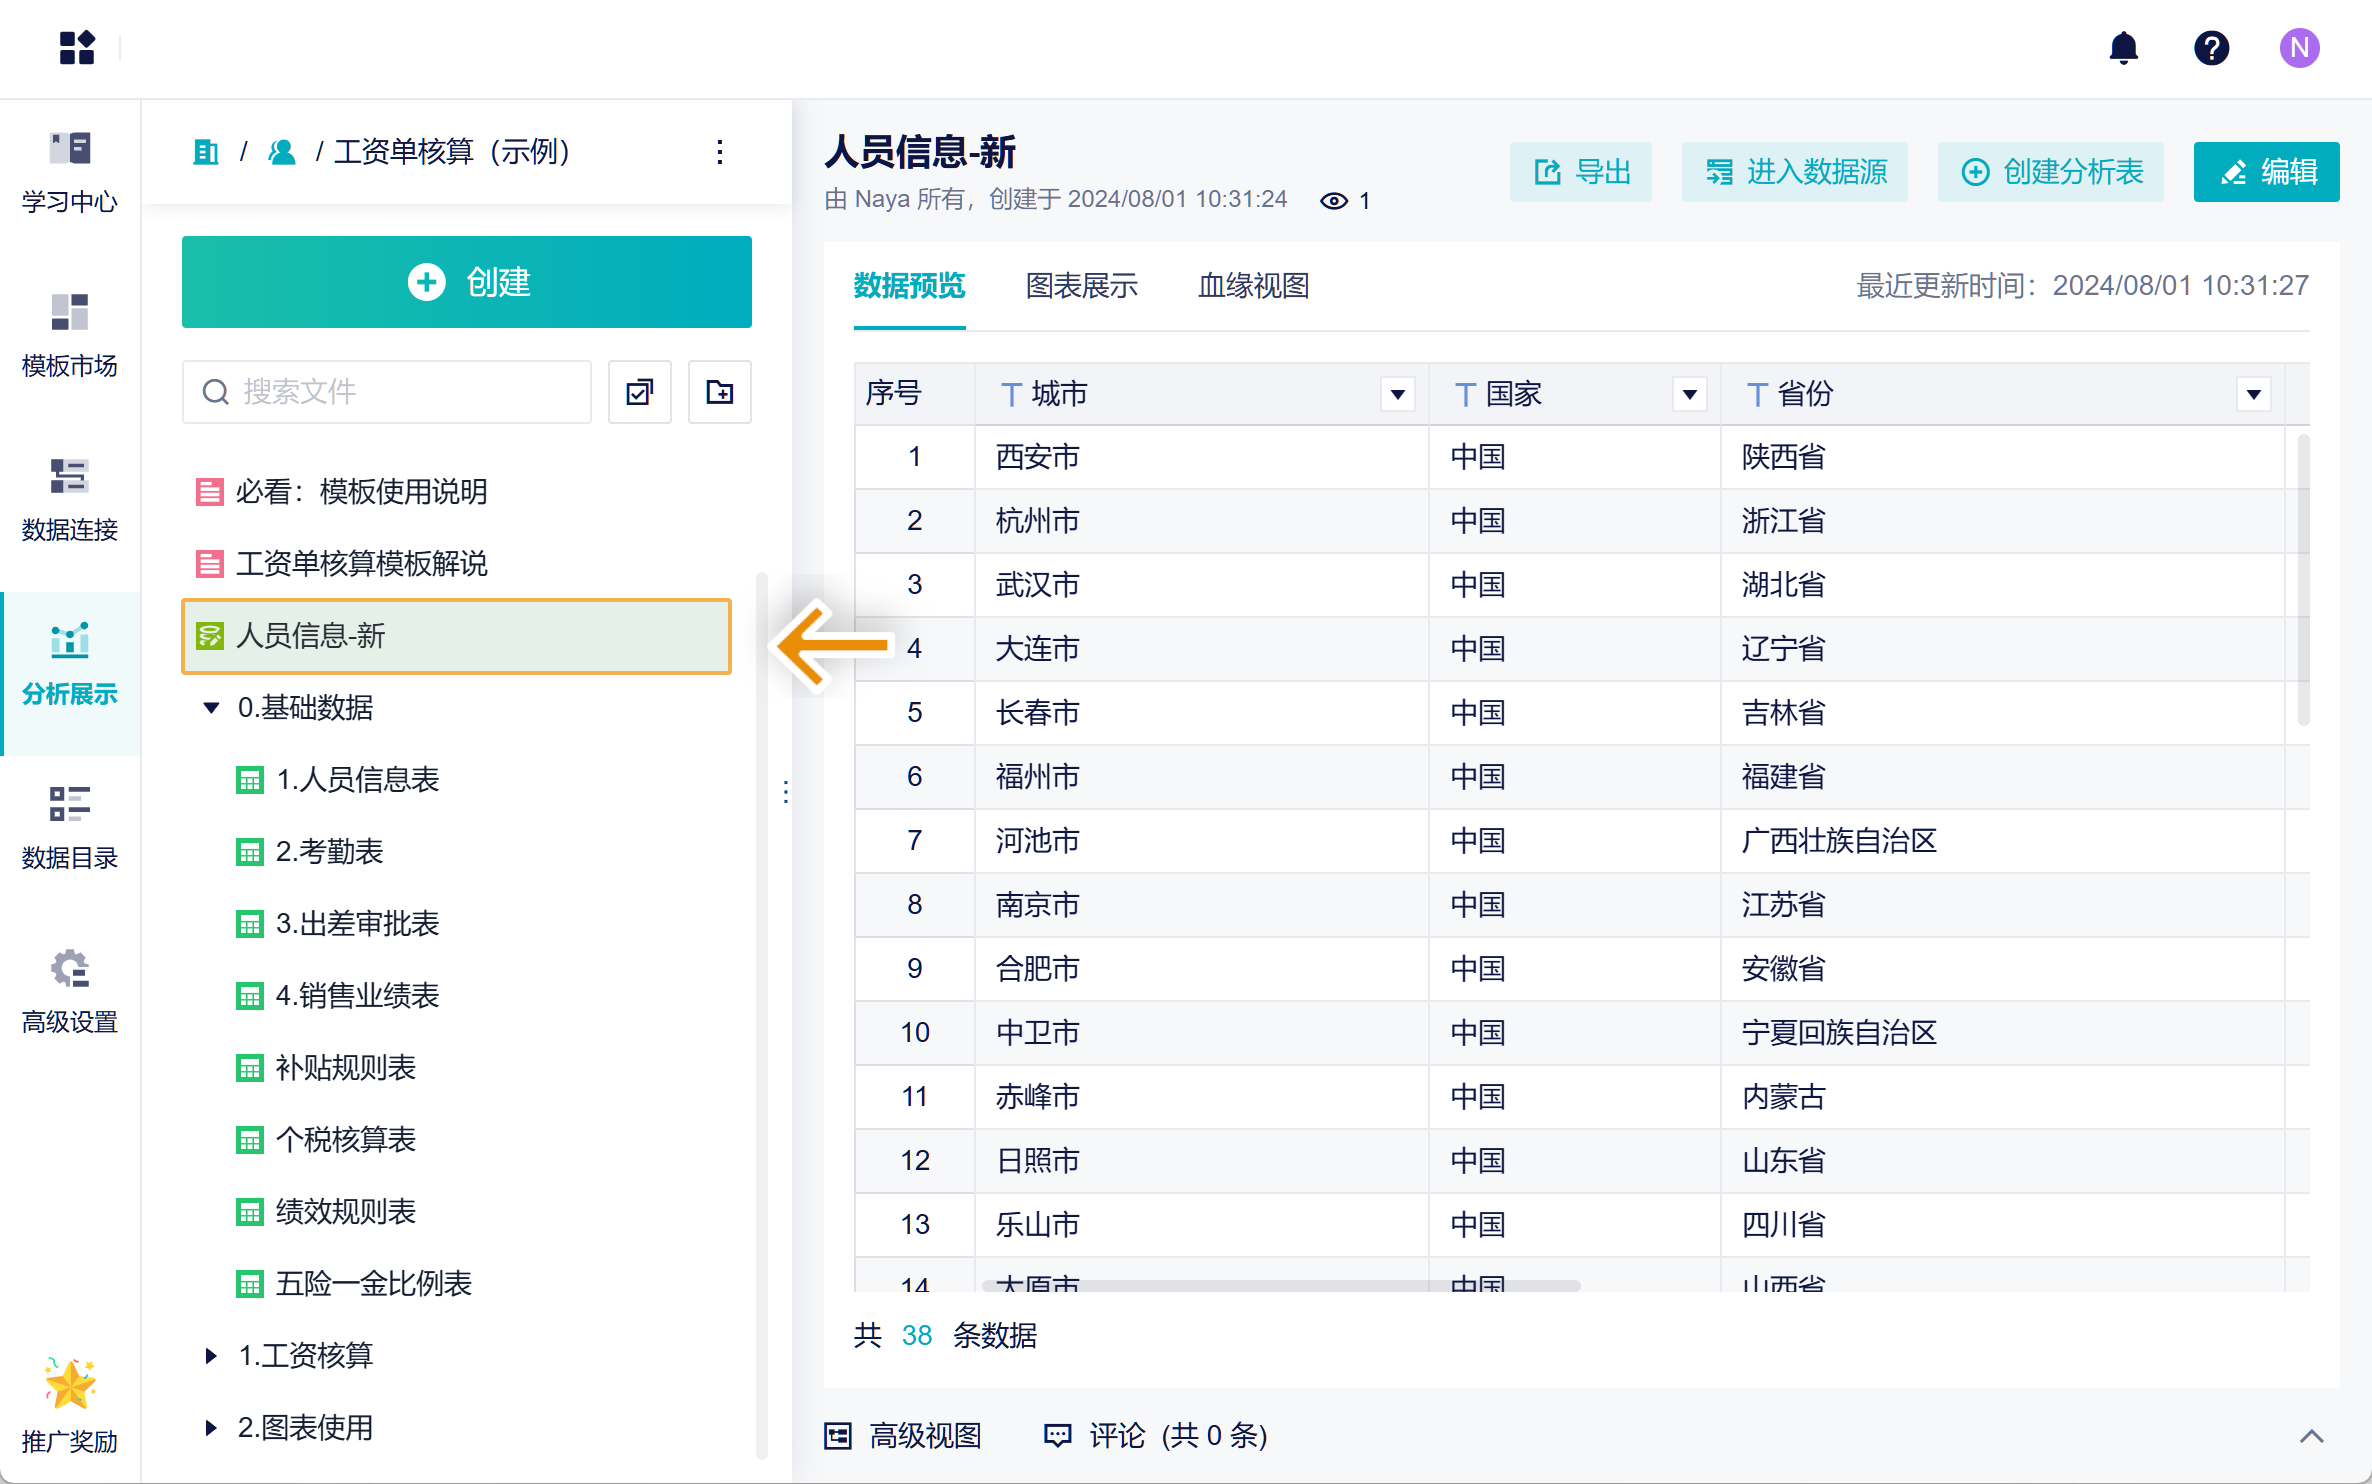The width and height of the screenshot is (2372, 1484).
Task: Open the app grid launcher icon
Action: click(77, 47)
